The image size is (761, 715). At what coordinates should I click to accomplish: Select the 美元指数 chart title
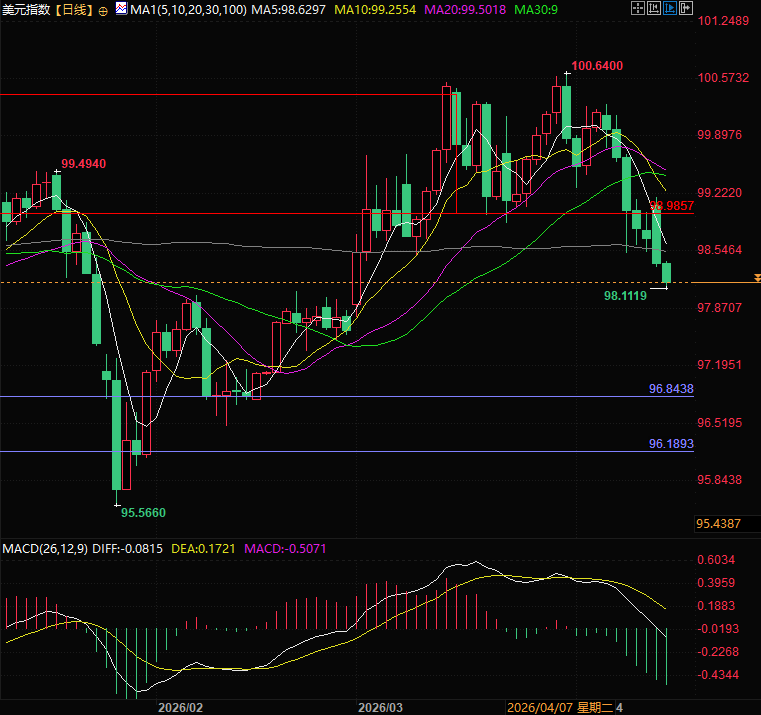26,9
